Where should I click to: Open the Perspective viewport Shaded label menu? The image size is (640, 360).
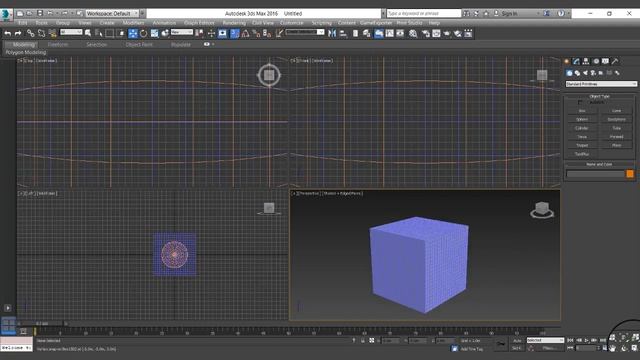click(x=343, y=193)
